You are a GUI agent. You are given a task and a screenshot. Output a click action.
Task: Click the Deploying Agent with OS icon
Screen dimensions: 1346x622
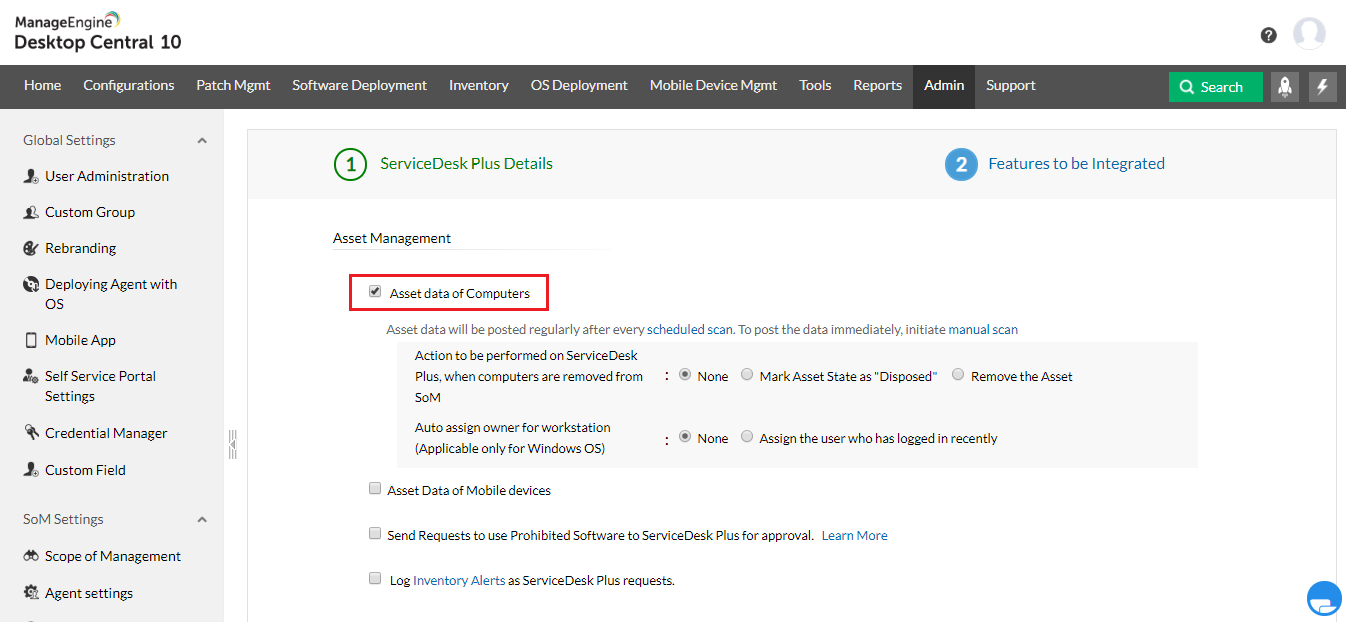click(31, 284)
